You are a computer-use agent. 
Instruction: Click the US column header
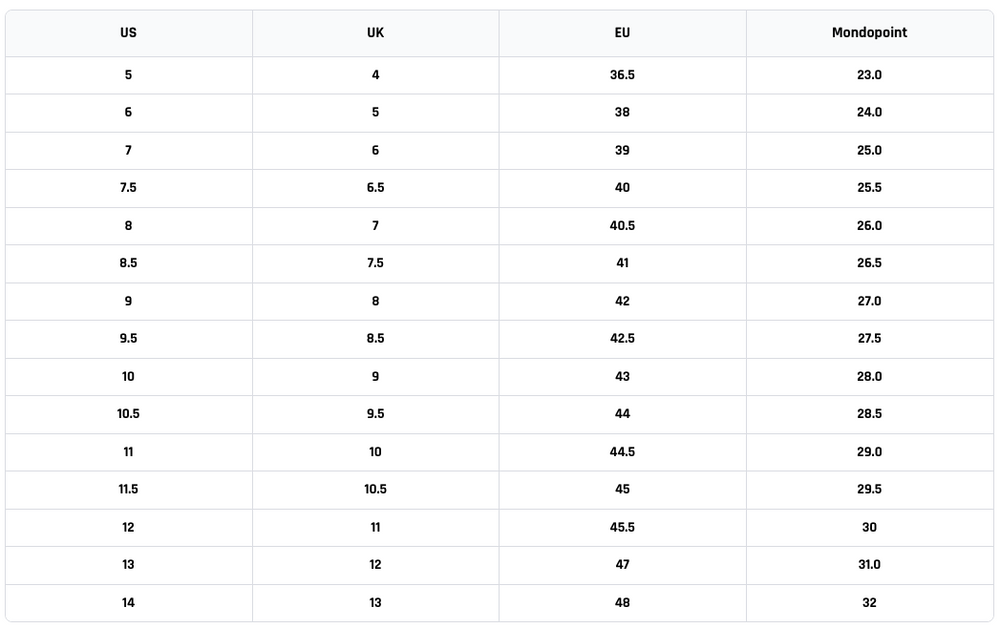pyautogui.click(x=128, y=33)
